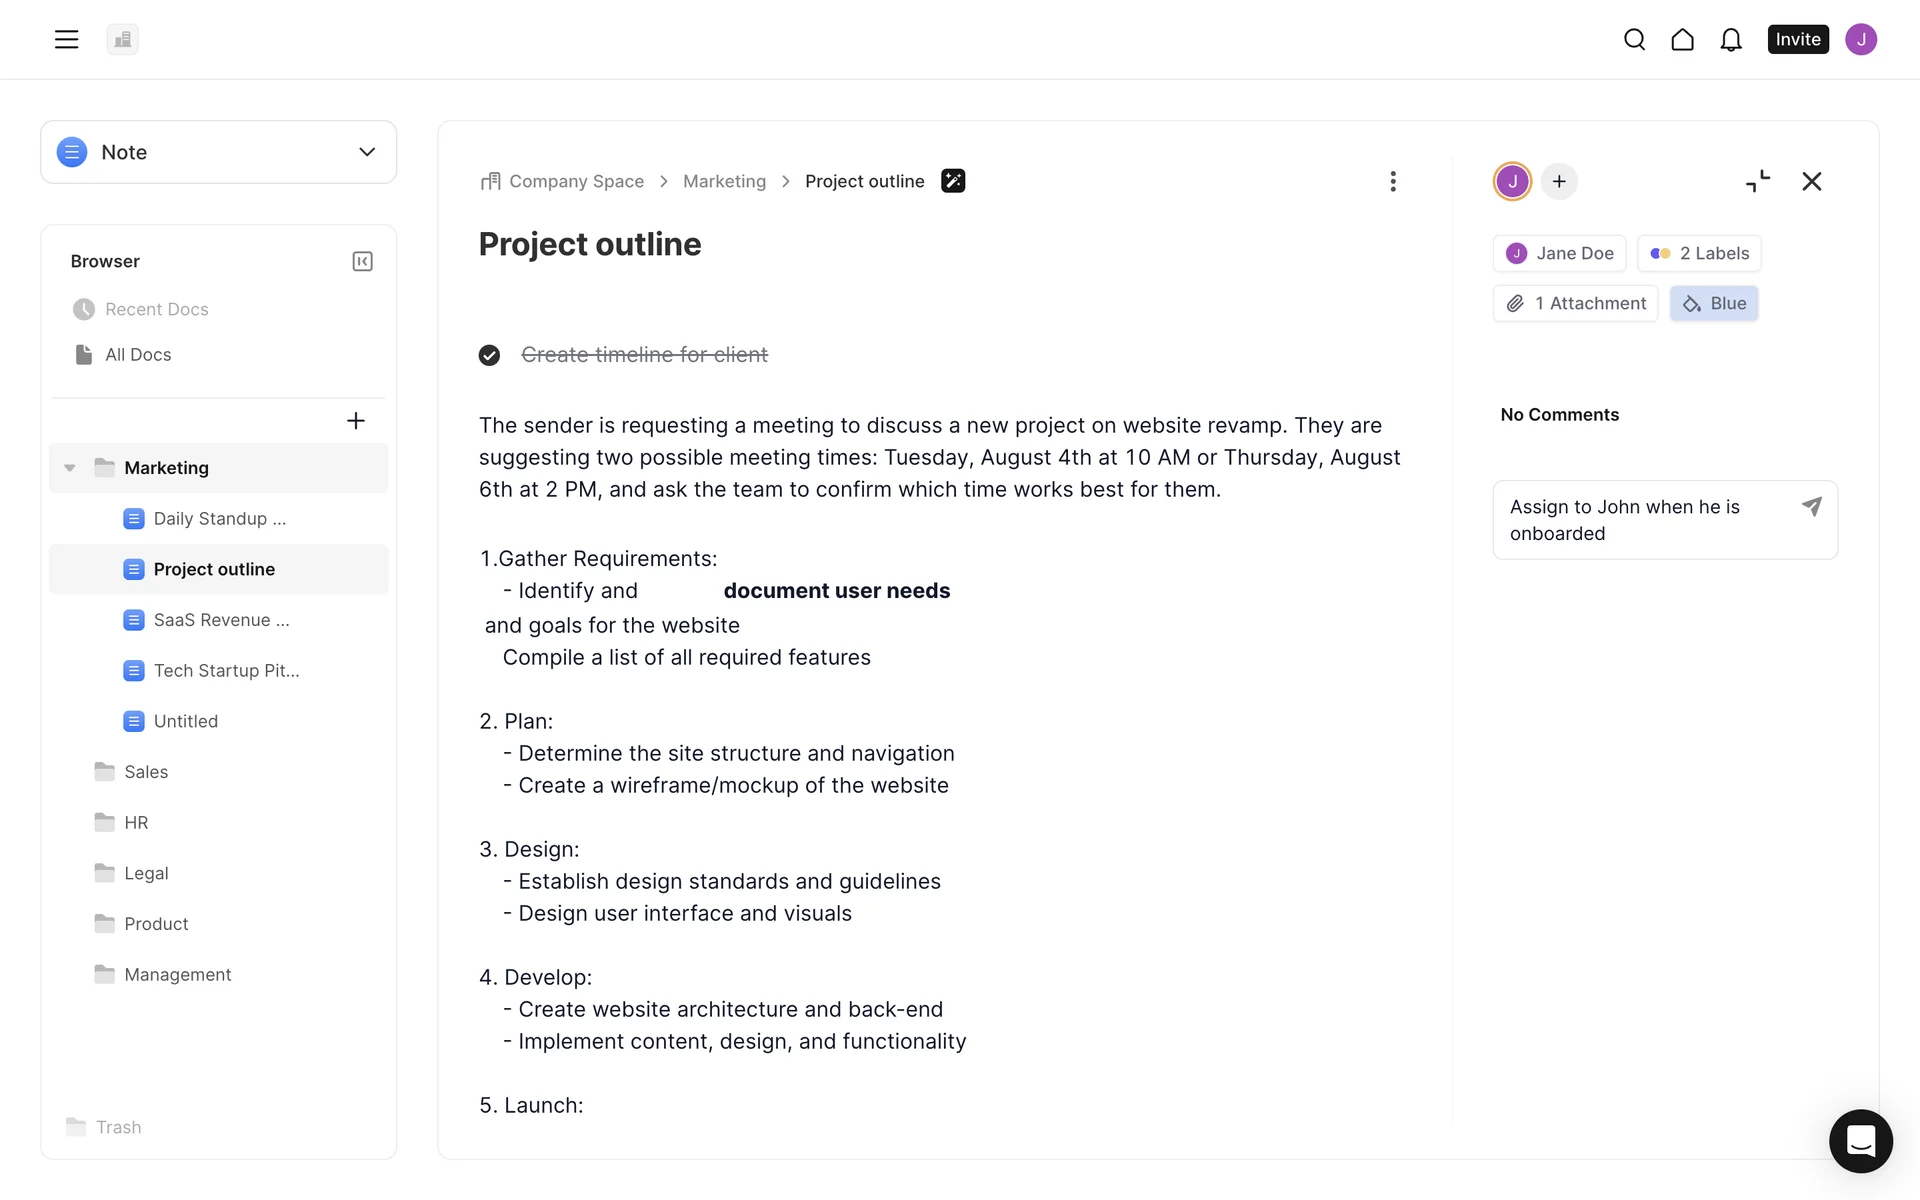Change the Blue color tag
This screenshot has width=1920, height=1200.
pyautogui.click(x=1713, y=303)
